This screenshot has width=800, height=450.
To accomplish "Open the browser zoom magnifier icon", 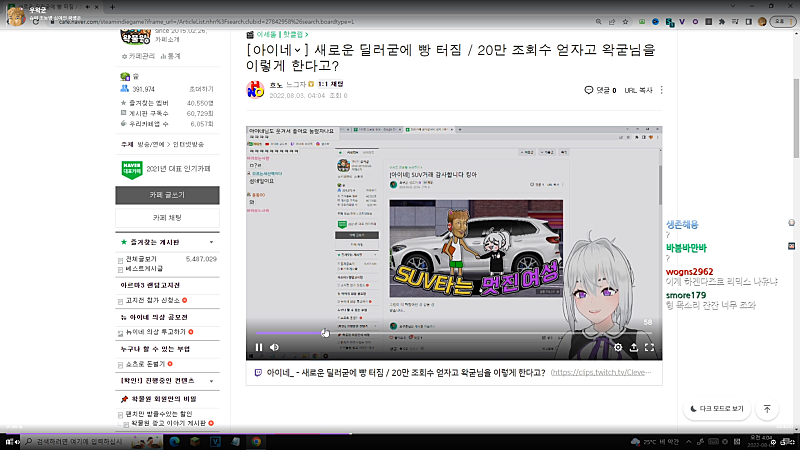I will click(x=598, y=22).
